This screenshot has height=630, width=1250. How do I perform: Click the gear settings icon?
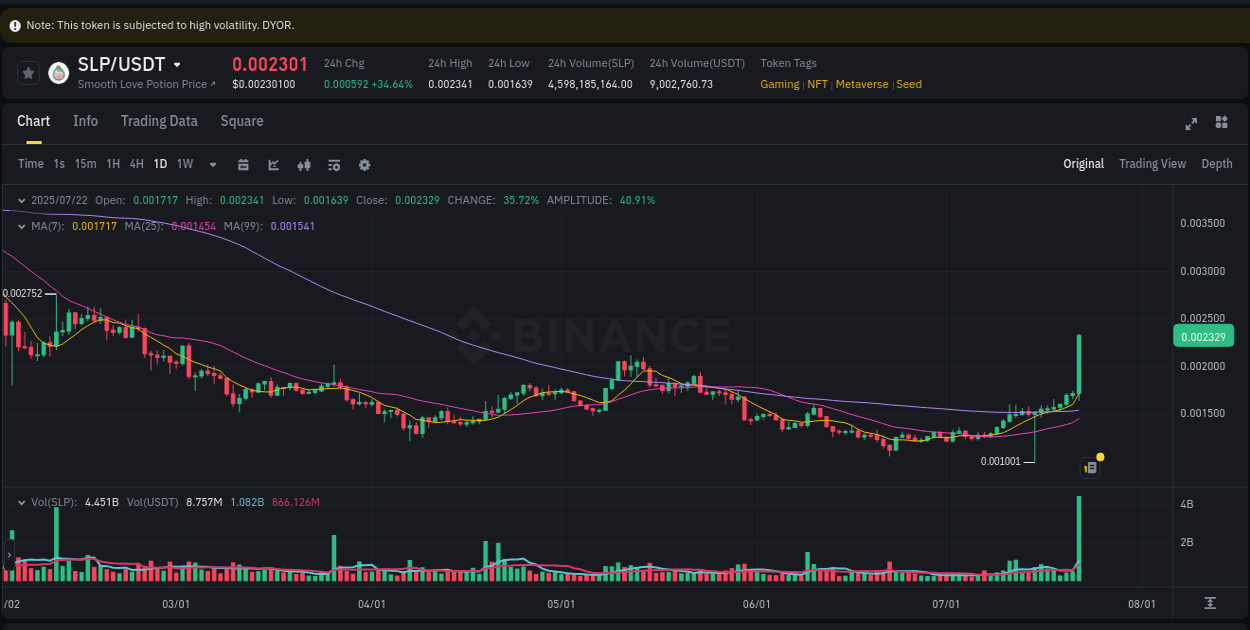coord(364,164)
